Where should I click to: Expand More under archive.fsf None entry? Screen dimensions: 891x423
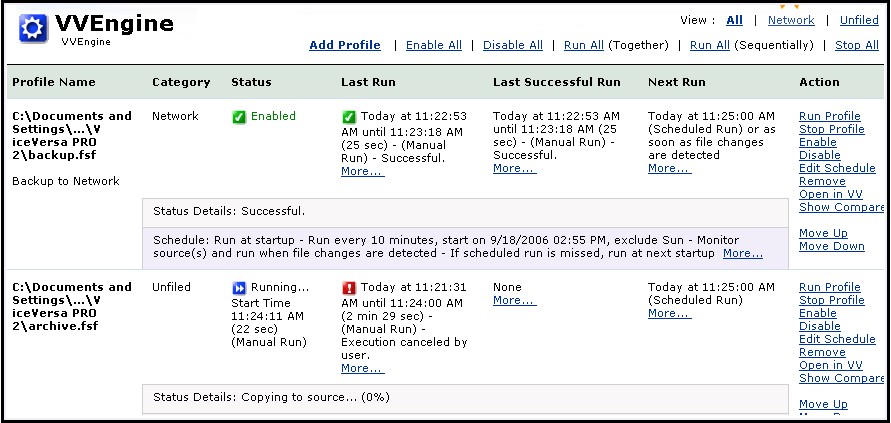coord(514,300)
